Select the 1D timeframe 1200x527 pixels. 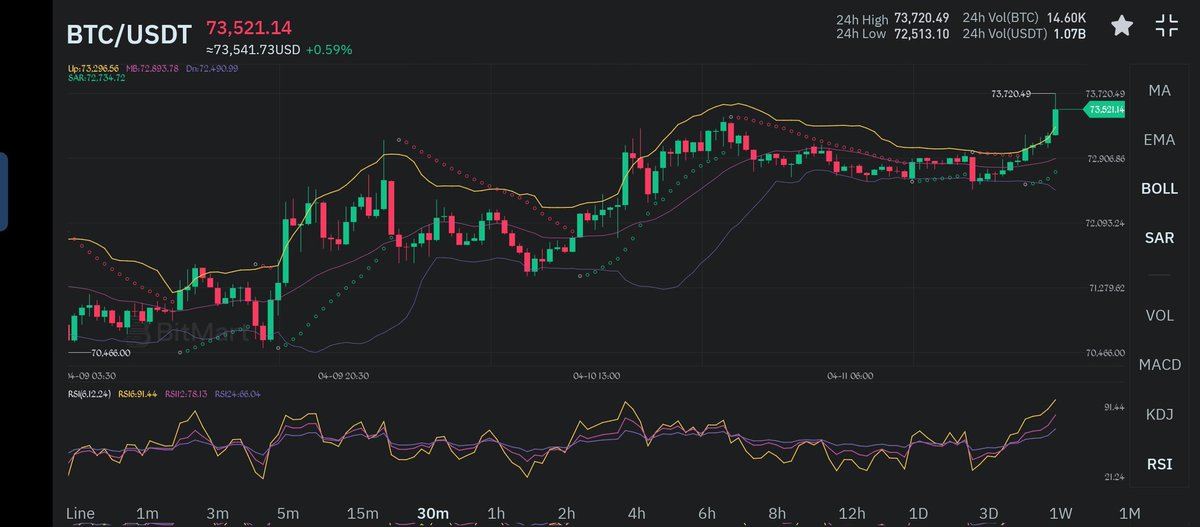pyautogui.click(x=918, y=513)
